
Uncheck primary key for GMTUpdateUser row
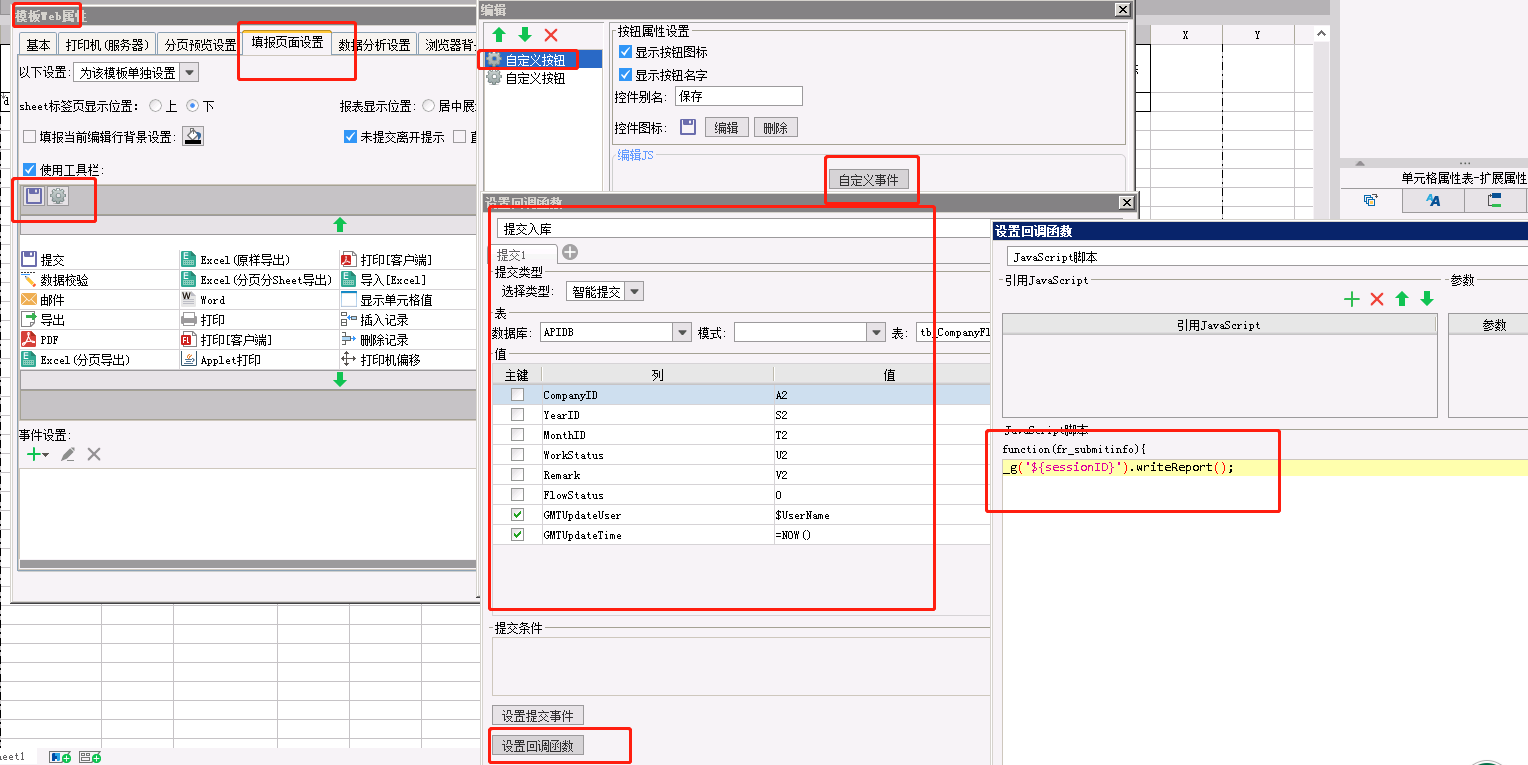[x=517, y=515]
